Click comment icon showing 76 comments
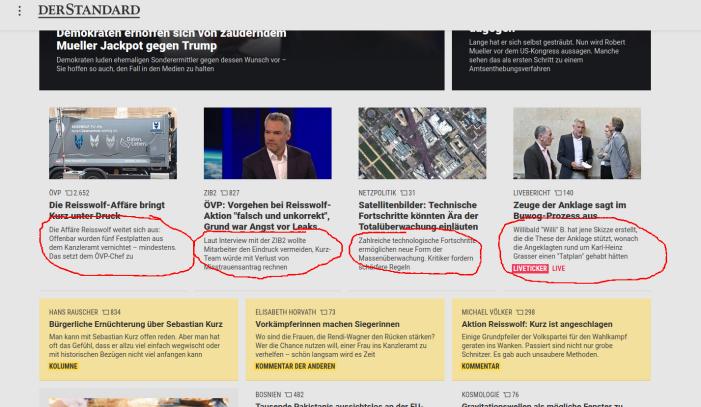Screen dimensions: 701x407 click(x=507, y=394)
